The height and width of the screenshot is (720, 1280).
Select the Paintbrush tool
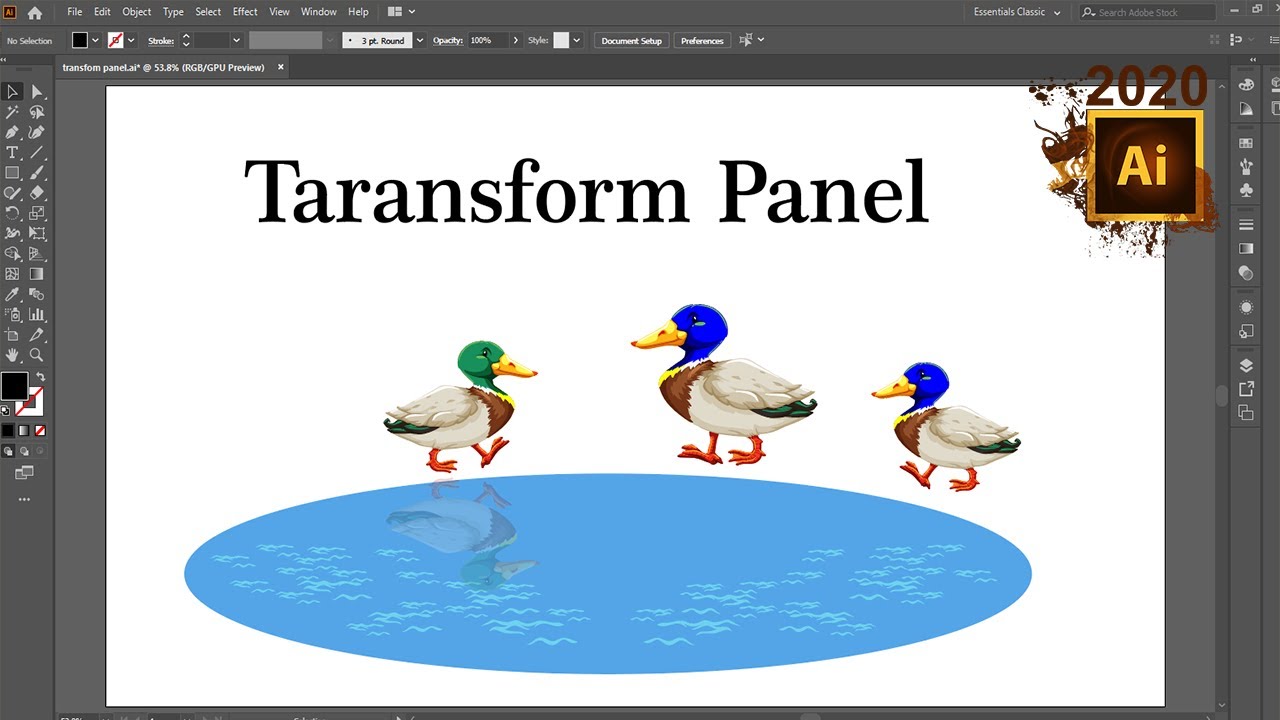[x=37, y=173]
